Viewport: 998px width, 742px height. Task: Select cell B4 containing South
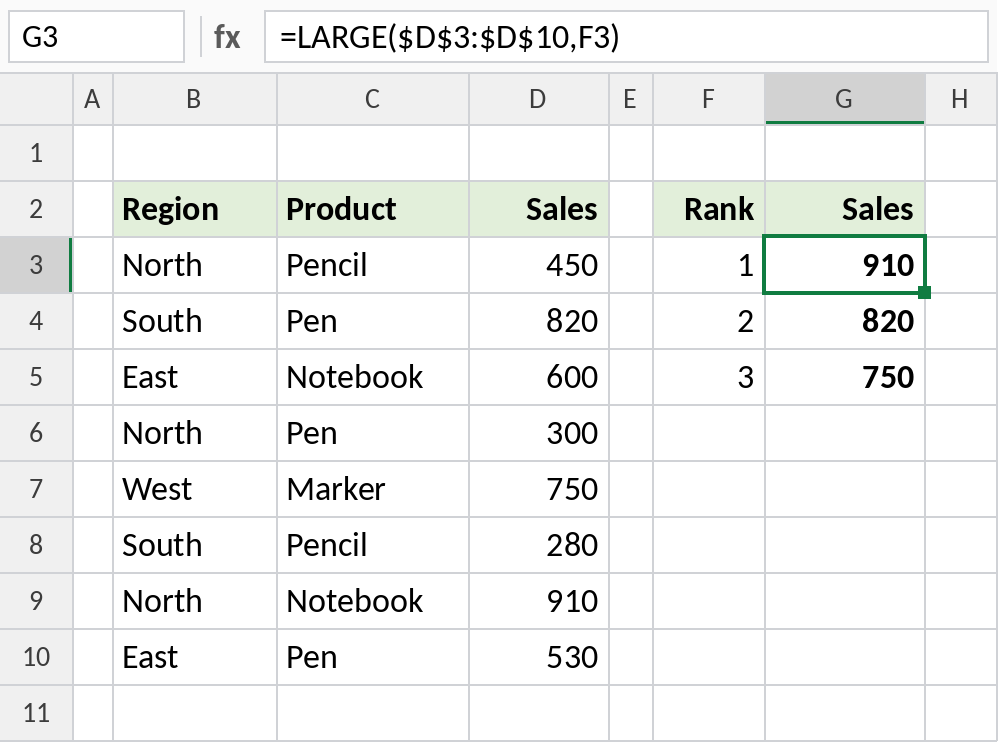click(195, 321)
